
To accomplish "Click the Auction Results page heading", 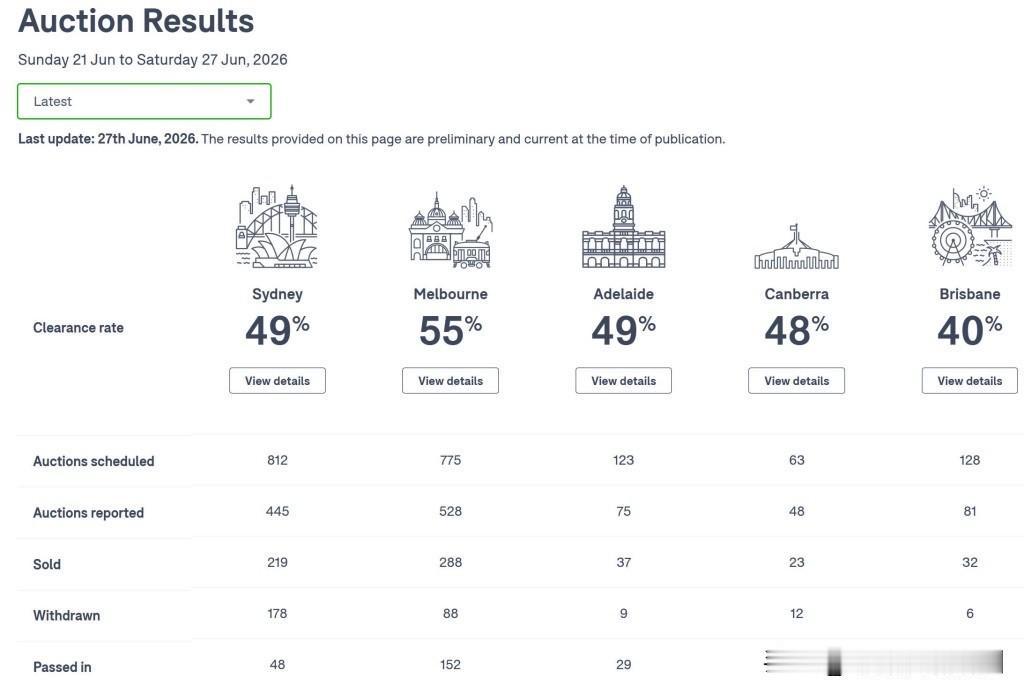I will pos(136,21).
